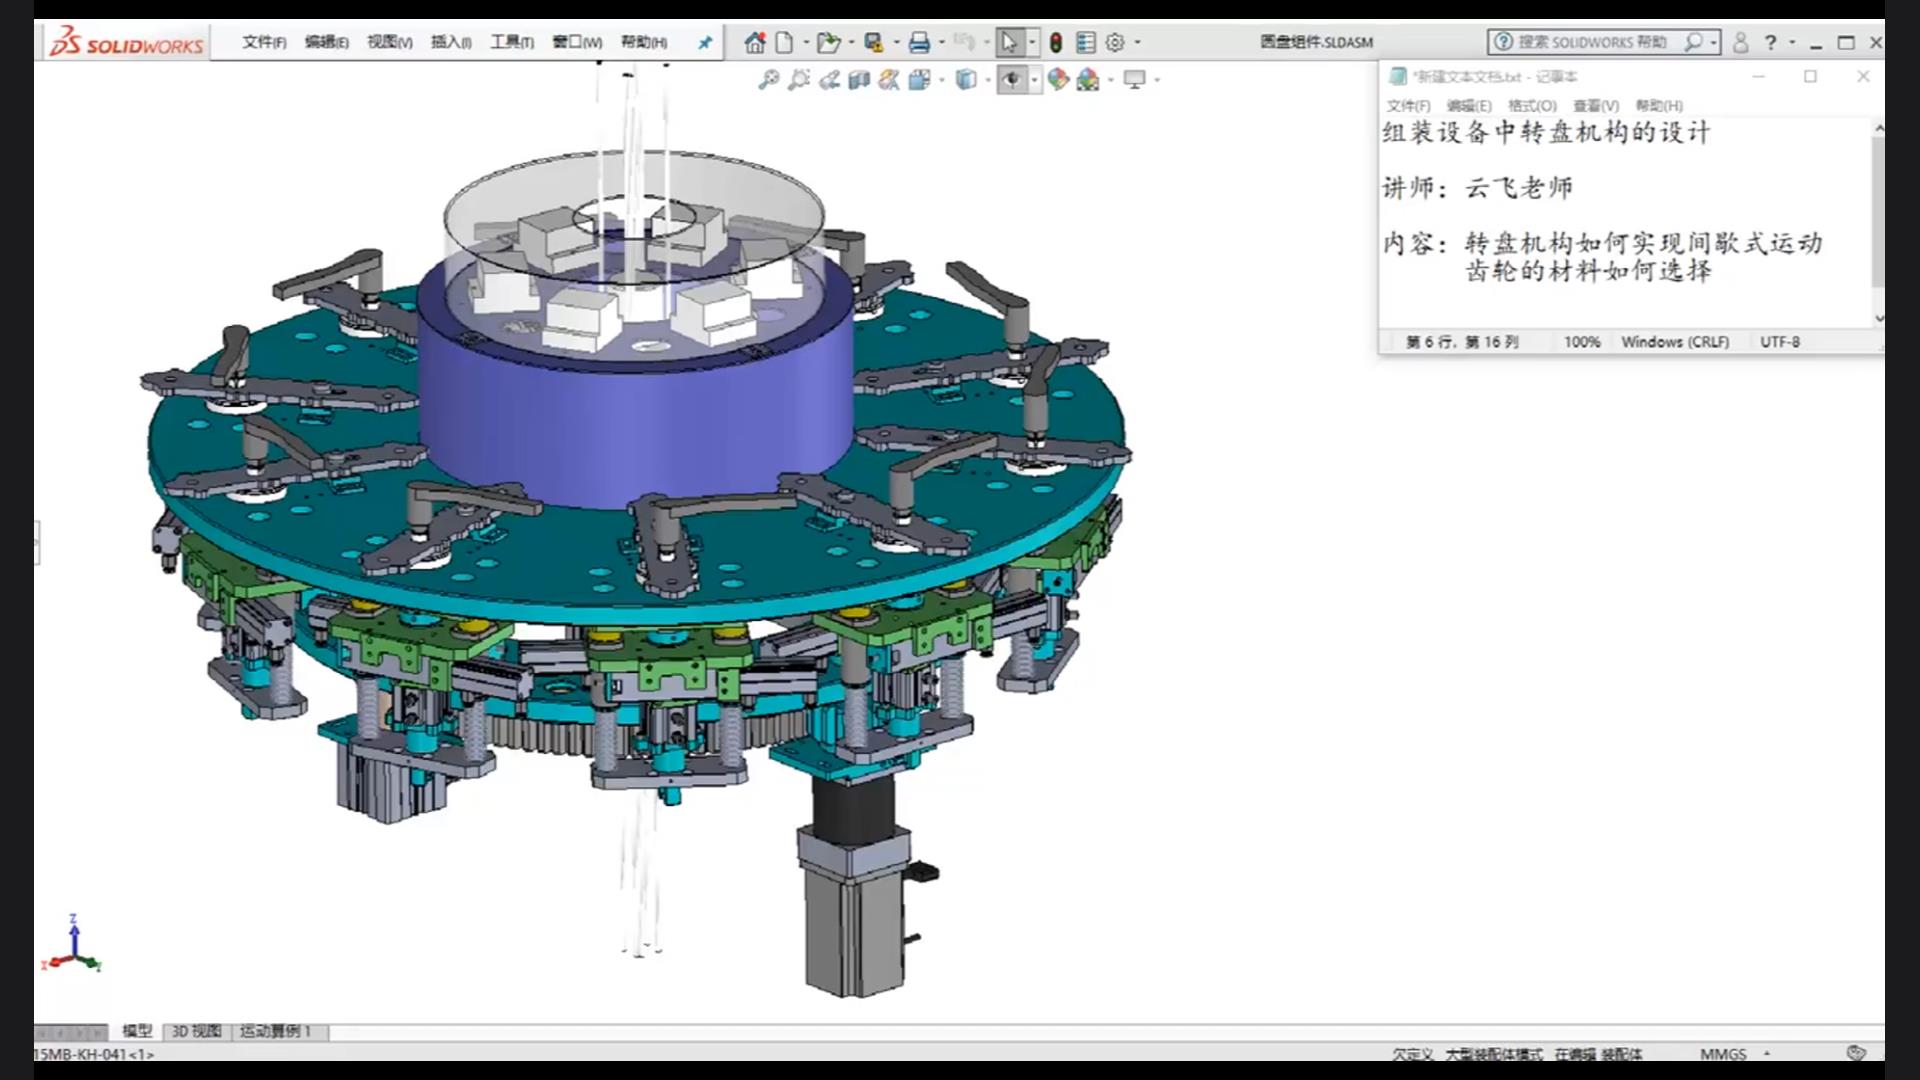Open the 编辑(E) menu in SOLIDWORKS
This screenshot has width=1920, height=1080.
(x=327, y=42)
